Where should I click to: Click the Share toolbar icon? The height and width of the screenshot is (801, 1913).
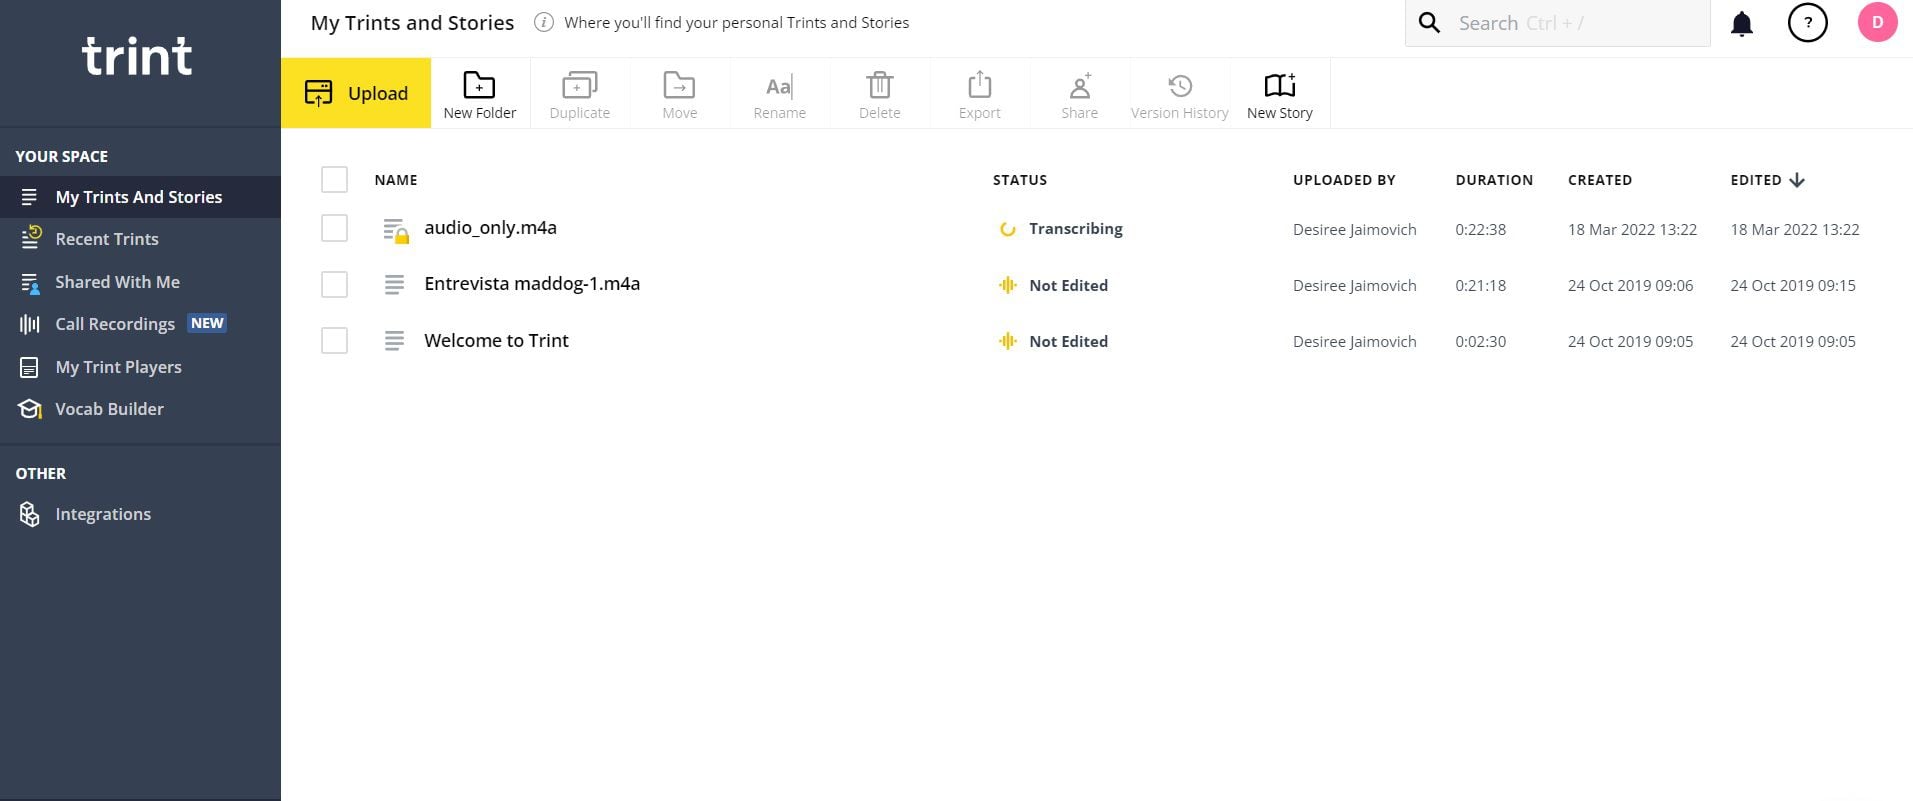click(1079, 95)
